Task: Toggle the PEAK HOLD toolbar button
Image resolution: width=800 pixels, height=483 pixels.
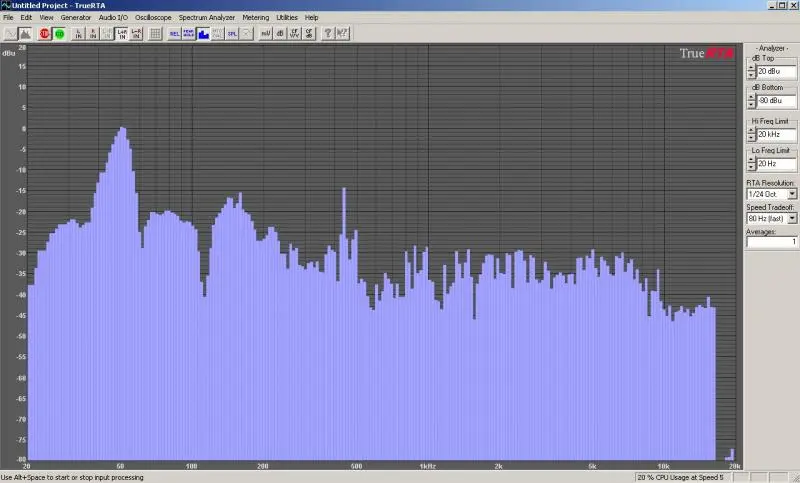Action: (x=189, y=33)
